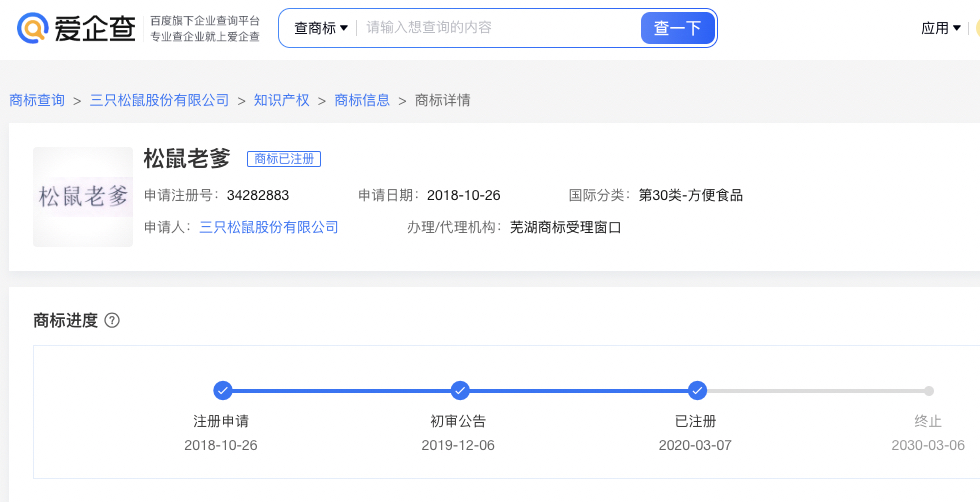The width and height of the screenshot is (980, 502).
Task: Navigate to 知识产权 breadcrumb
Action: pos(282,100)
